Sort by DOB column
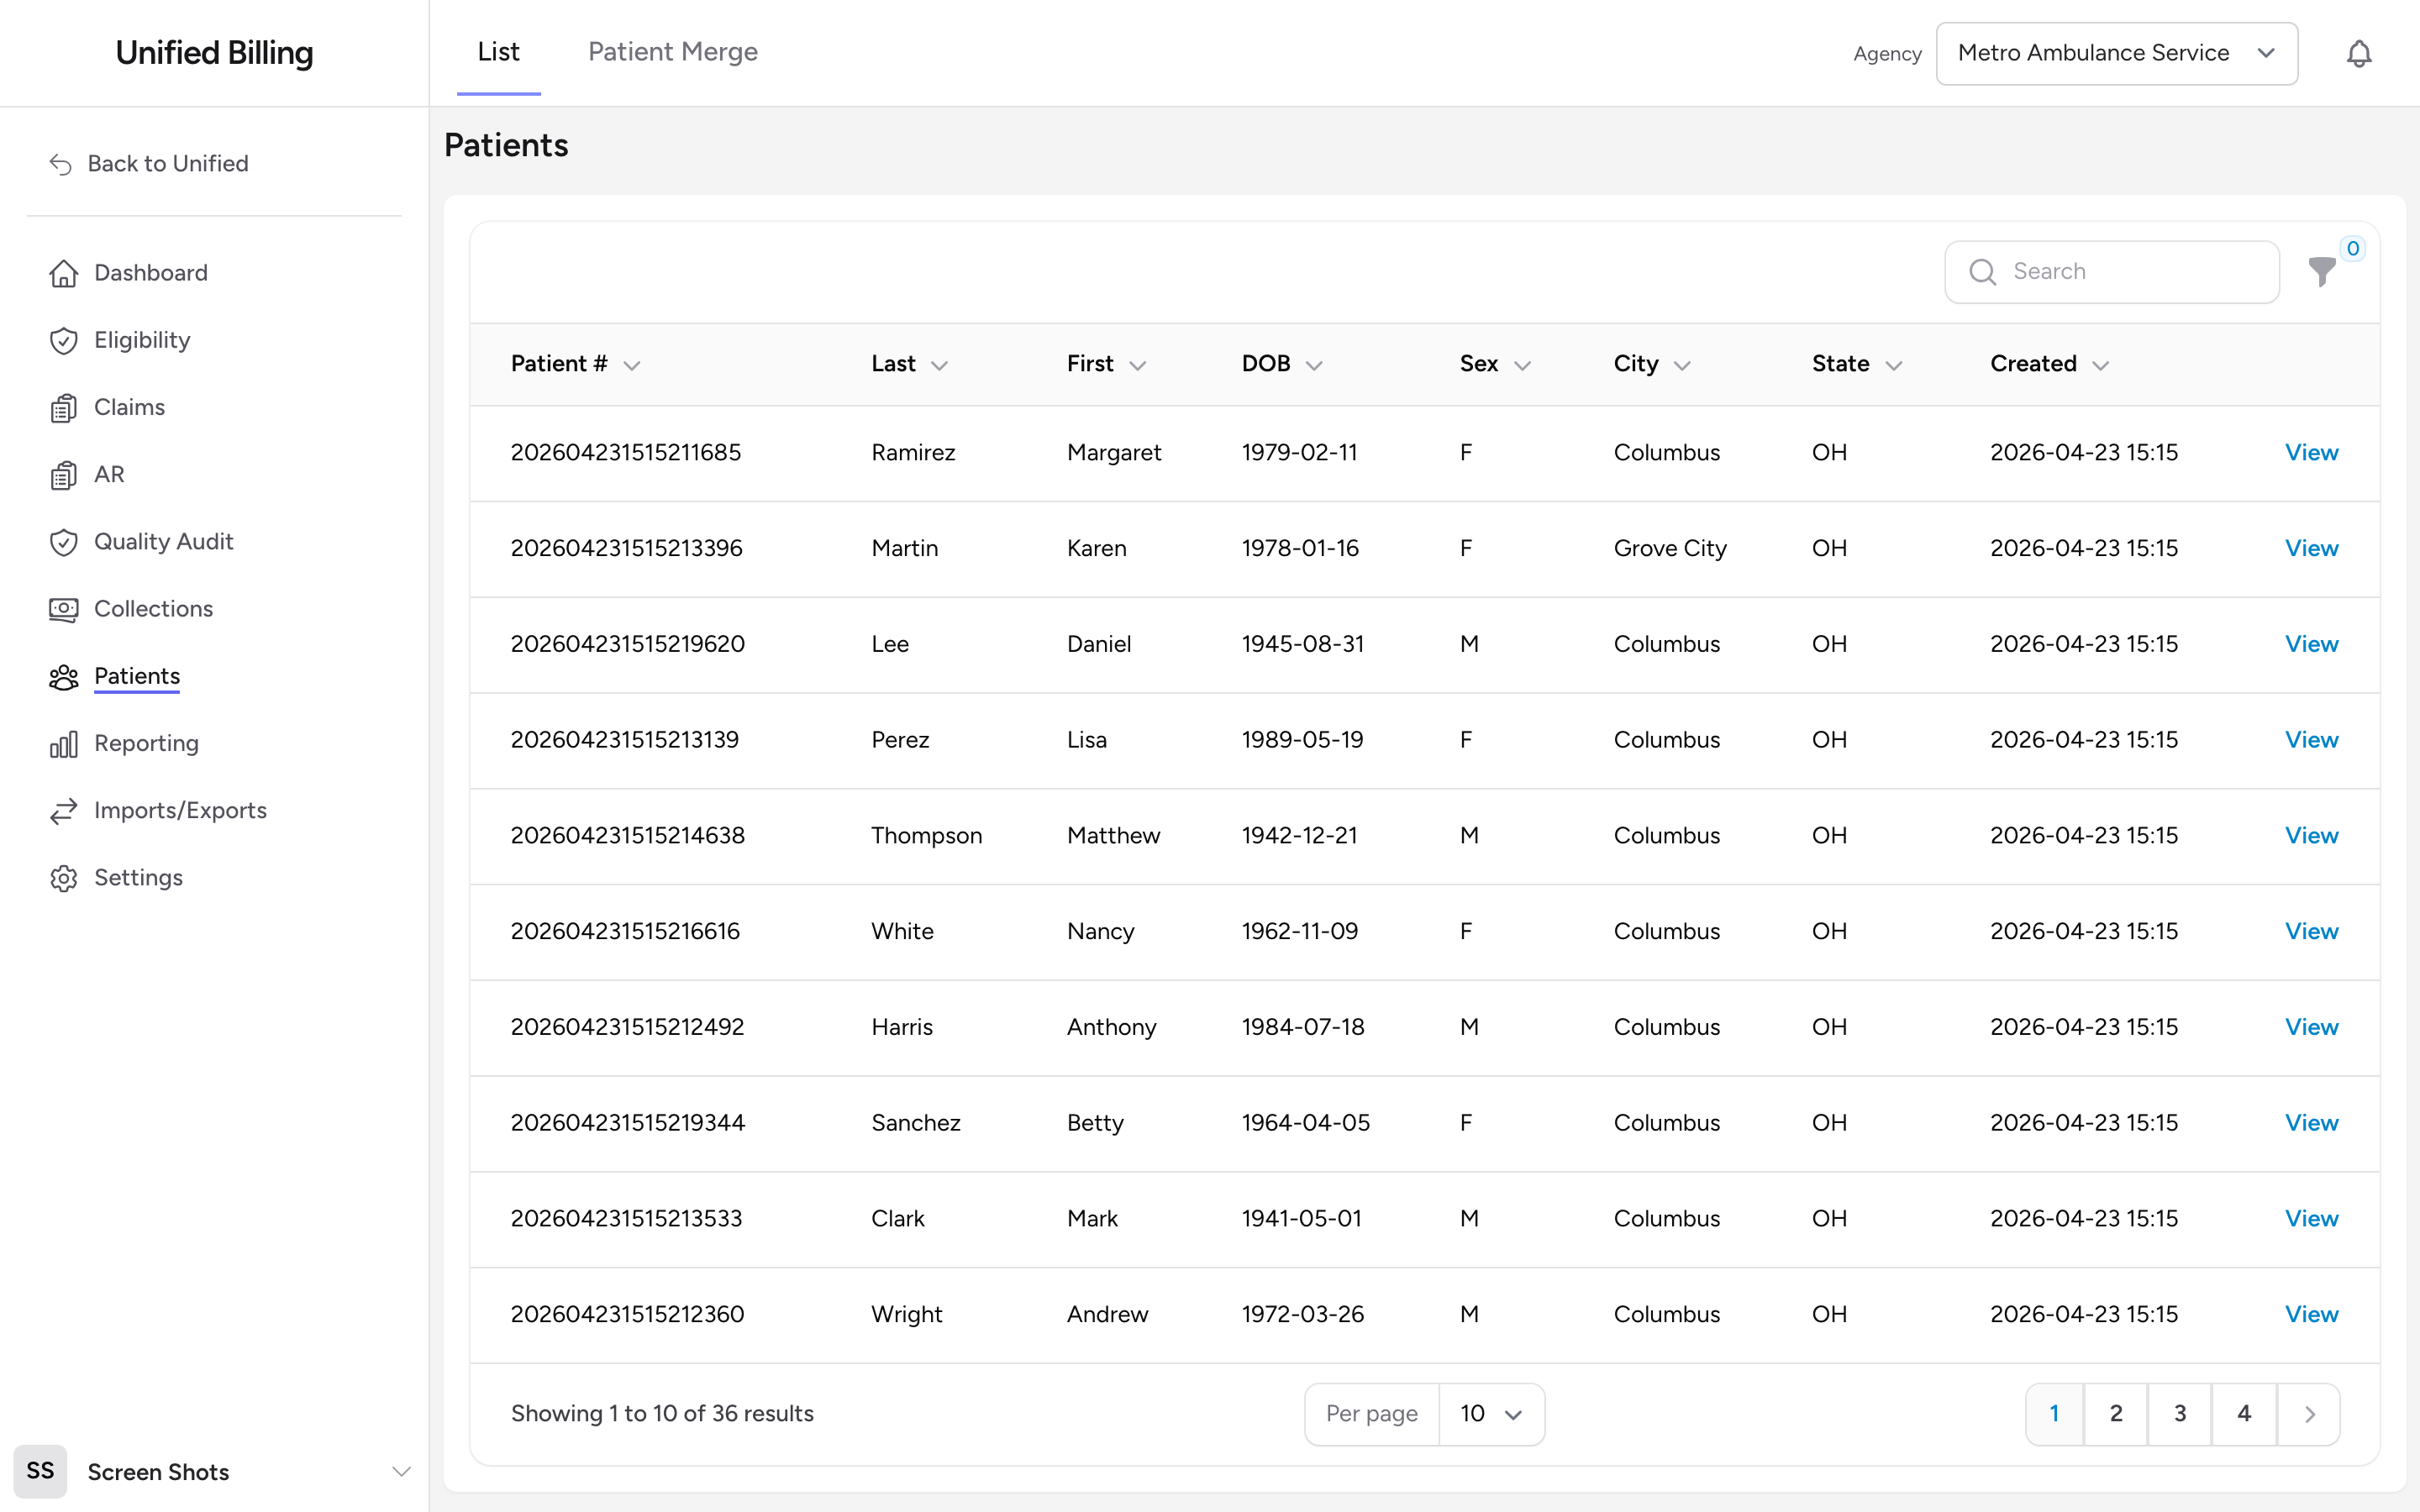The image size is (2420, 1512). click(x=1282, y=364)
